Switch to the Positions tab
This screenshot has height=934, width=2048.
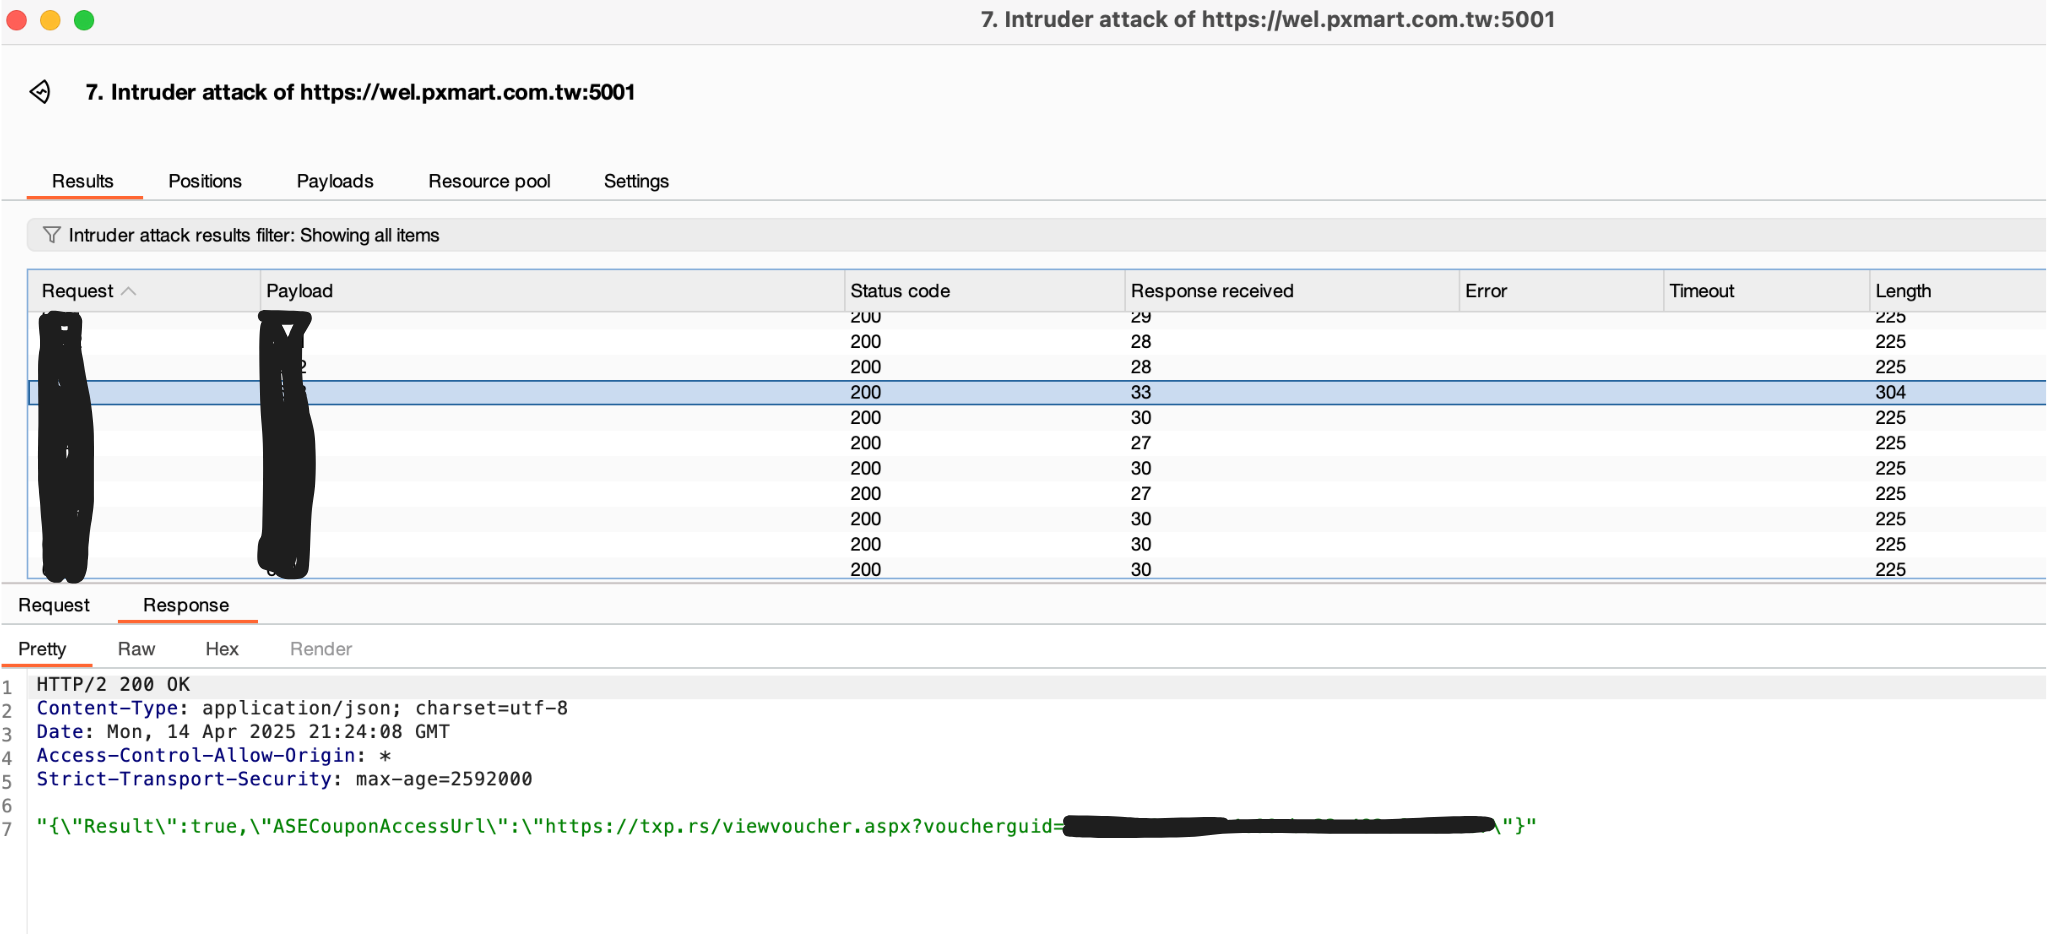click(205, 181)
